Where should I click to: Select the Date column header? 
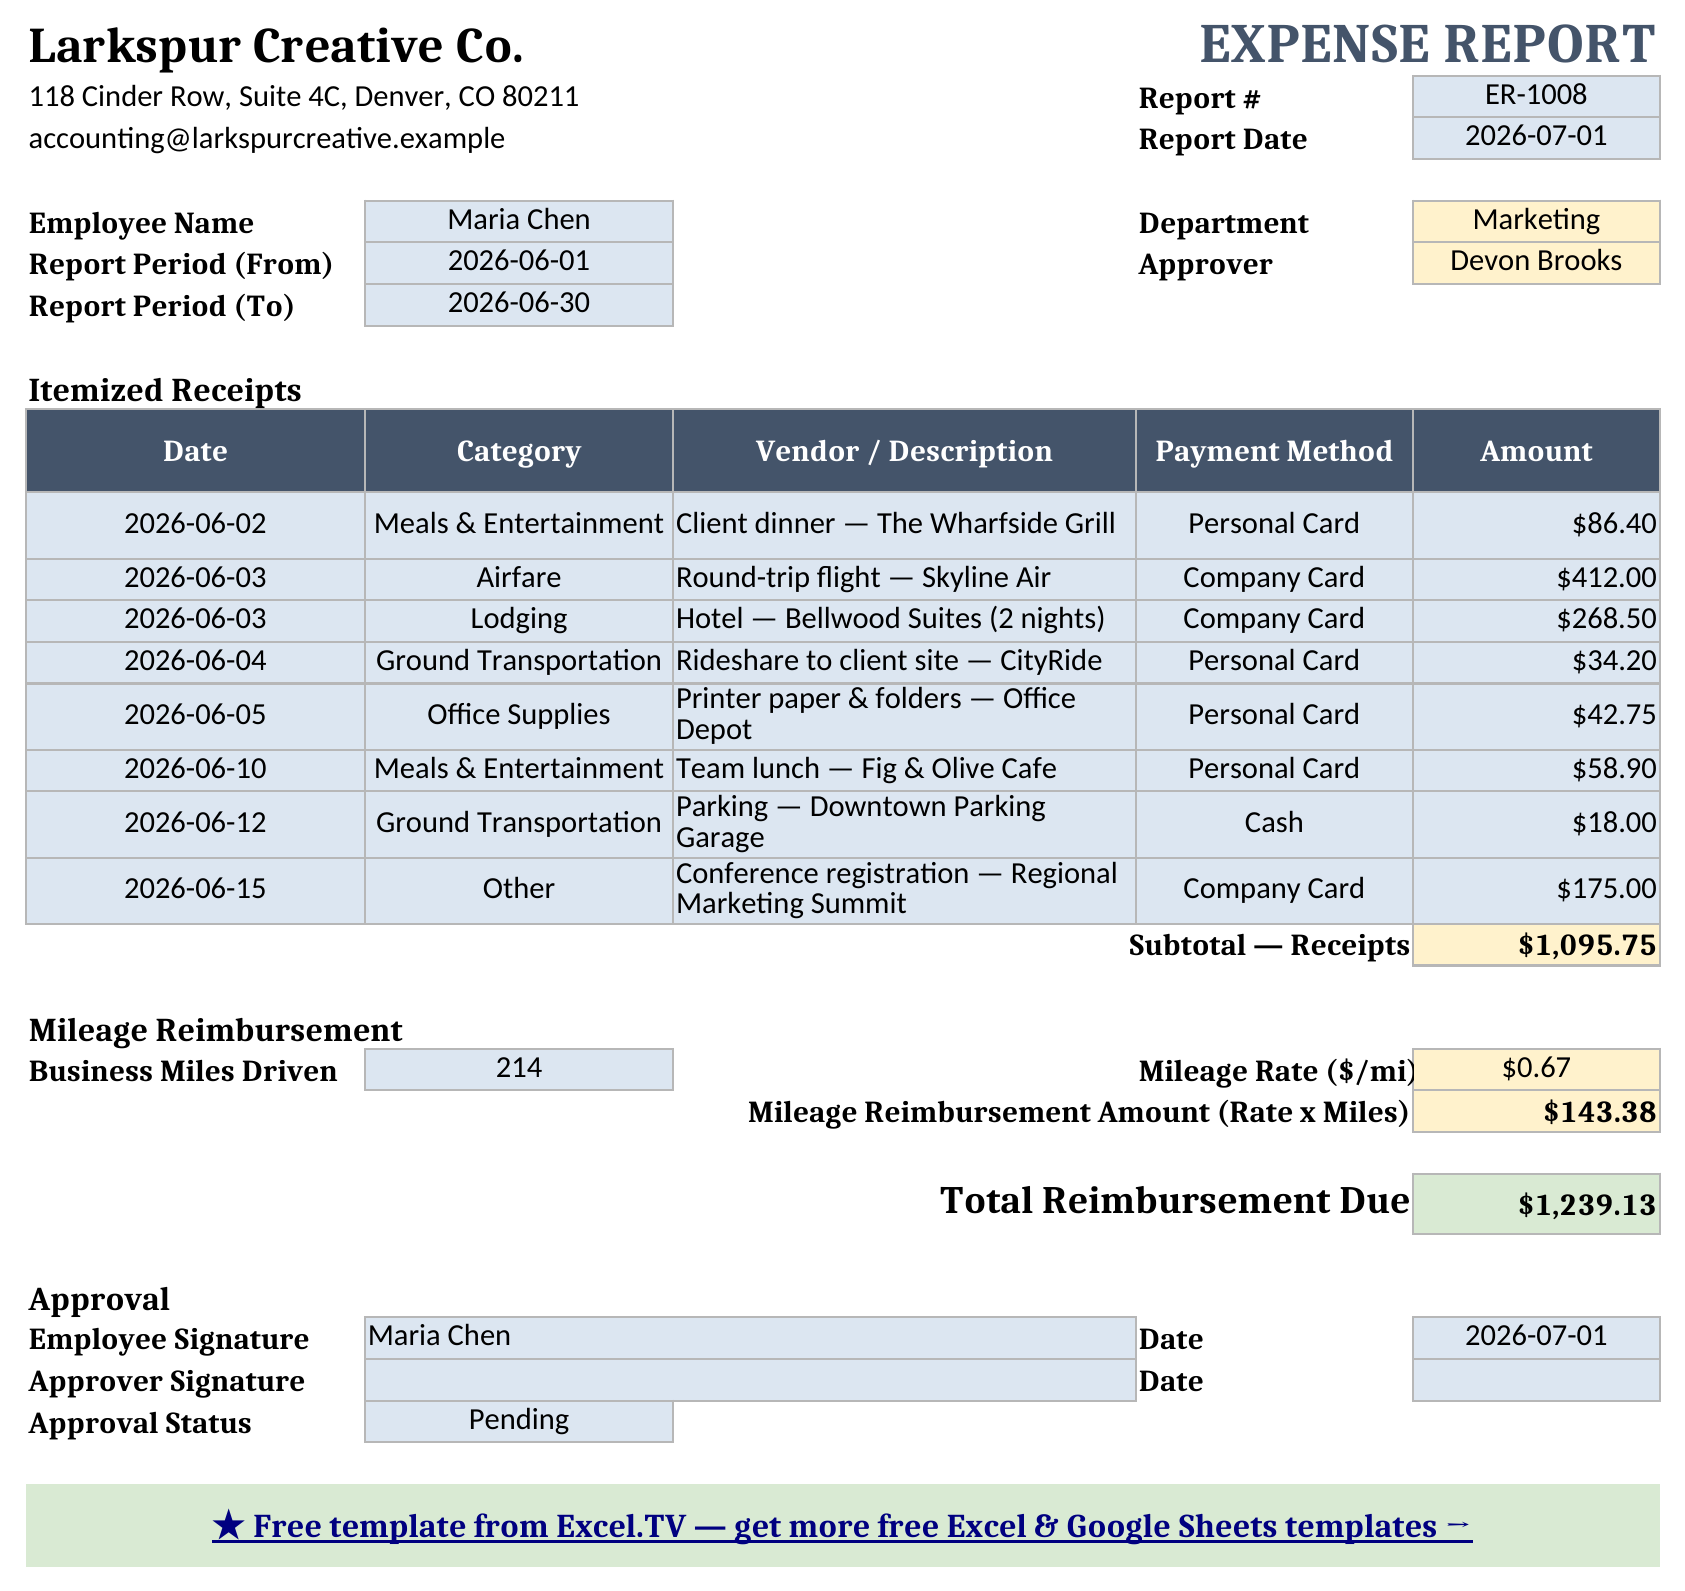pyautogui.click(x=195, y=450)
